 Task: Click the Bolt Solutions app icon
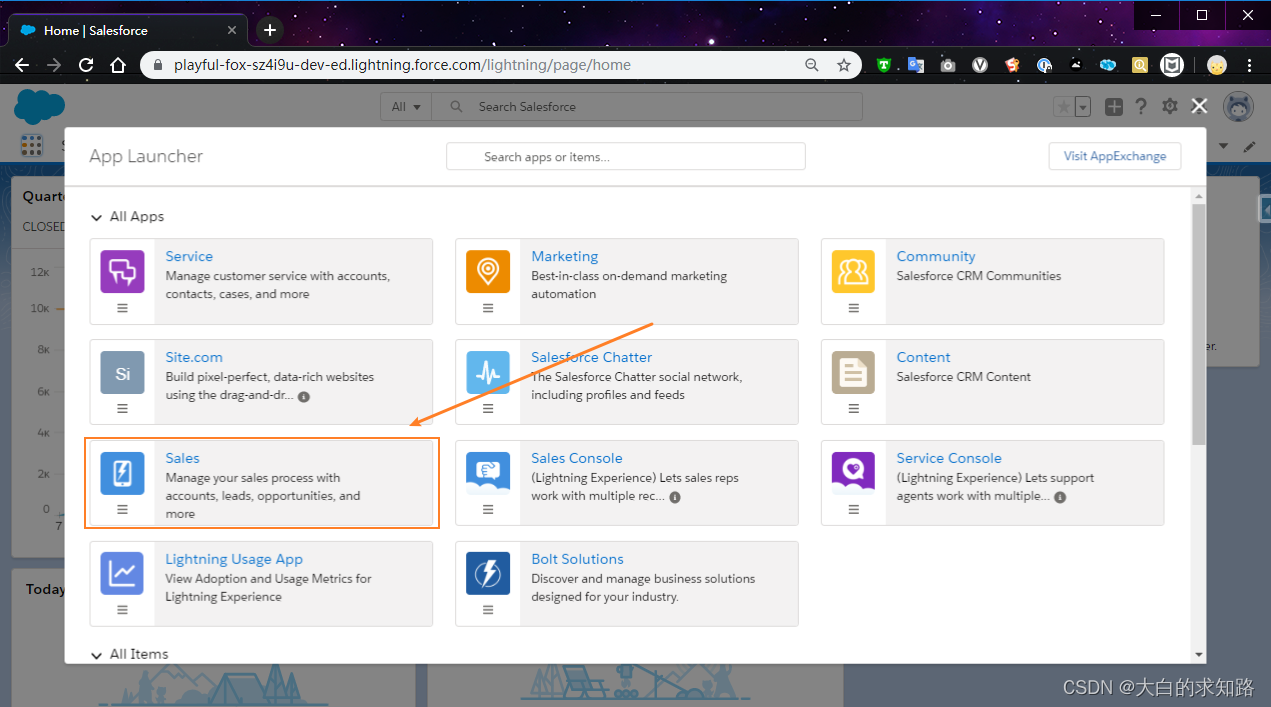pyautogui.click(x=487, y=574)
